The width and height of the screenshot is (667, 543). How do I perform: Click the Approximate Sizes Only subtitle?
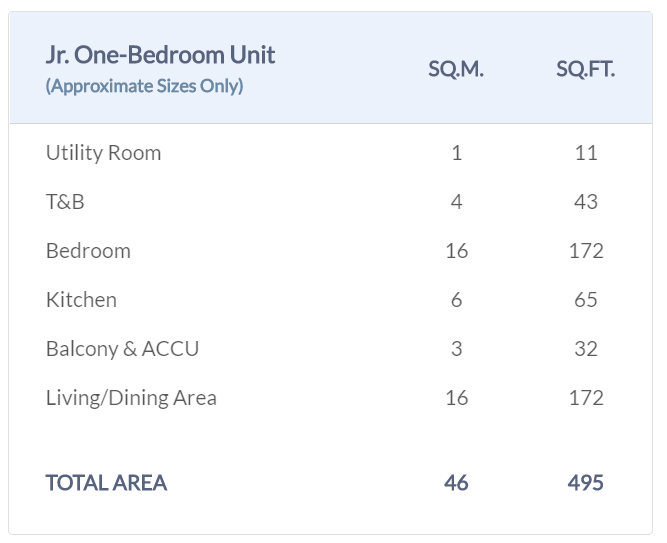(144, 86)
